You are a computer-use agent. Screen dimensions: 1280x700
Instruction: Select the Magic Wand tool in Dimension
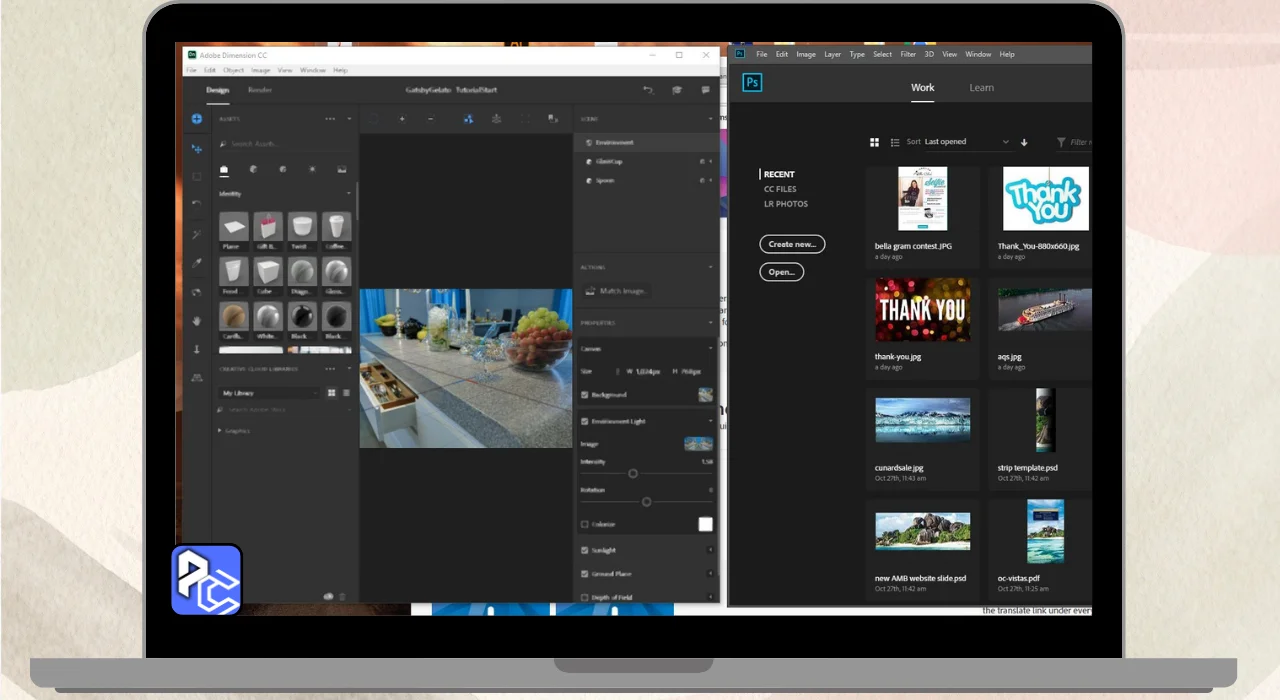click(x=197, y=234)
